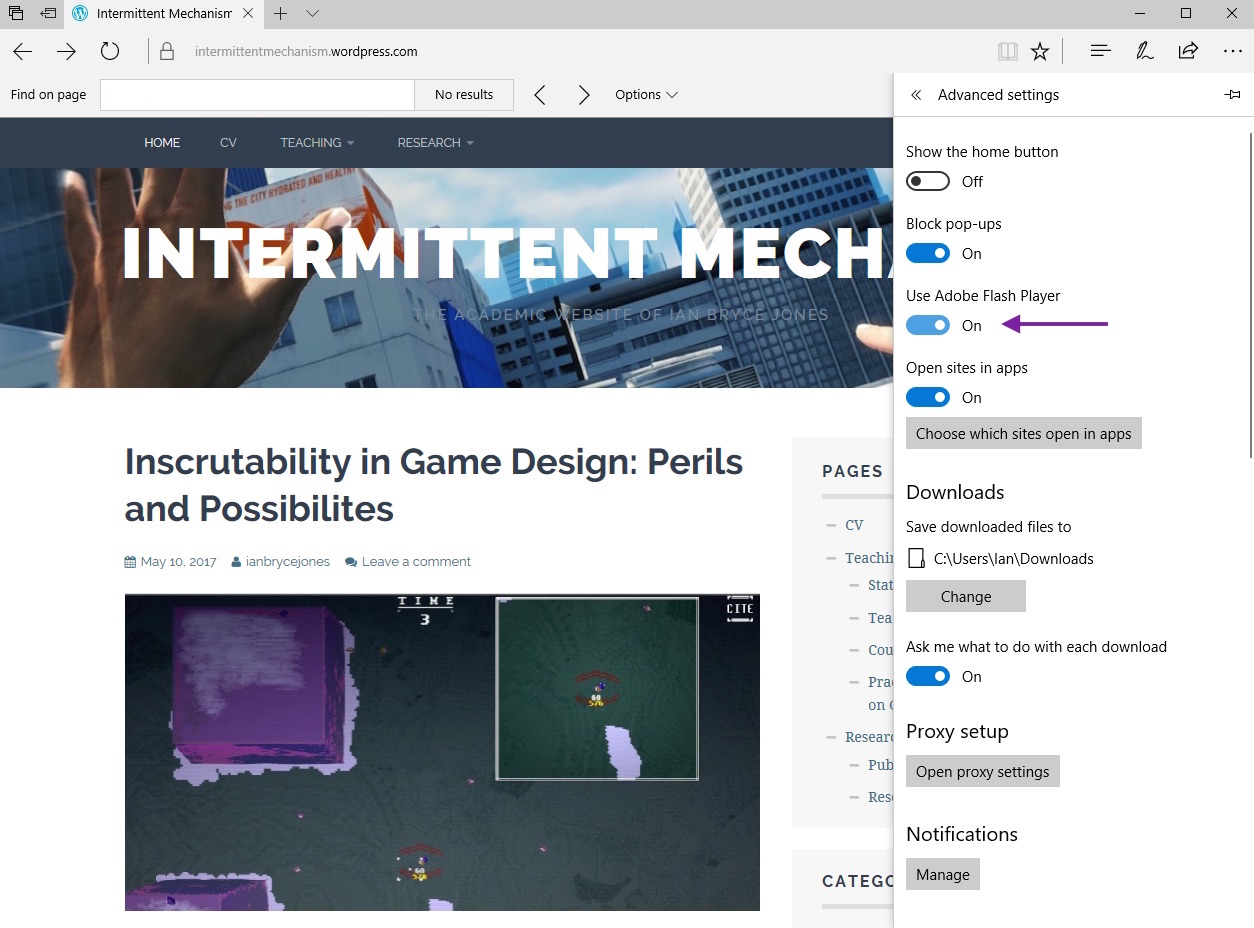Image resolution: width=1254 pixels, height=928 pixels.
Task: Turn on Show the home button
Action: [x=928, y=182]
